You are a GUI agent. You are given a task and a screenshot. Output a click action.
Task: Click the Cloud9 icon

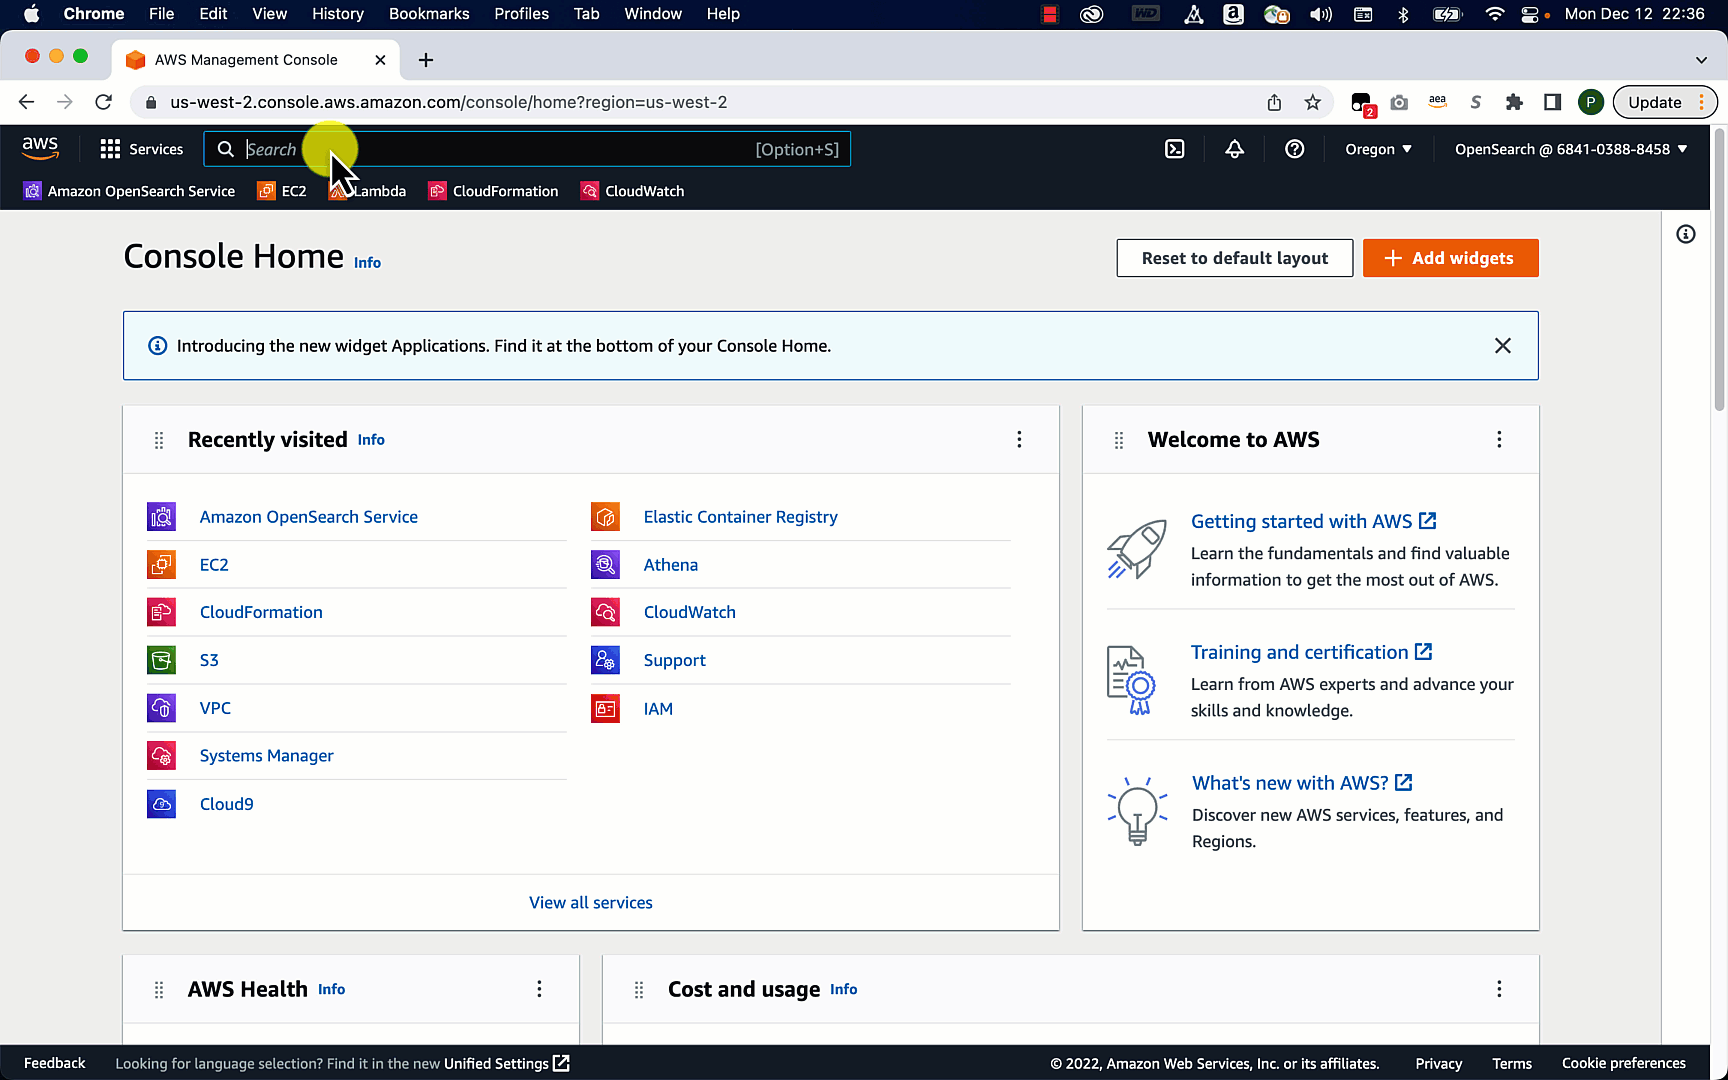click(161, 804)
